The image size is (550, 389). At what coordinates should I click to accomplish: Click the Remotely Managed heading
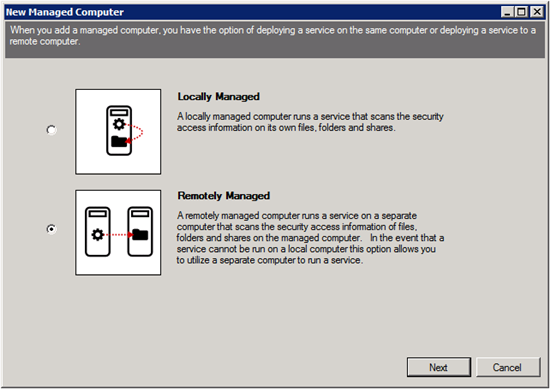(x=223, y=196)
